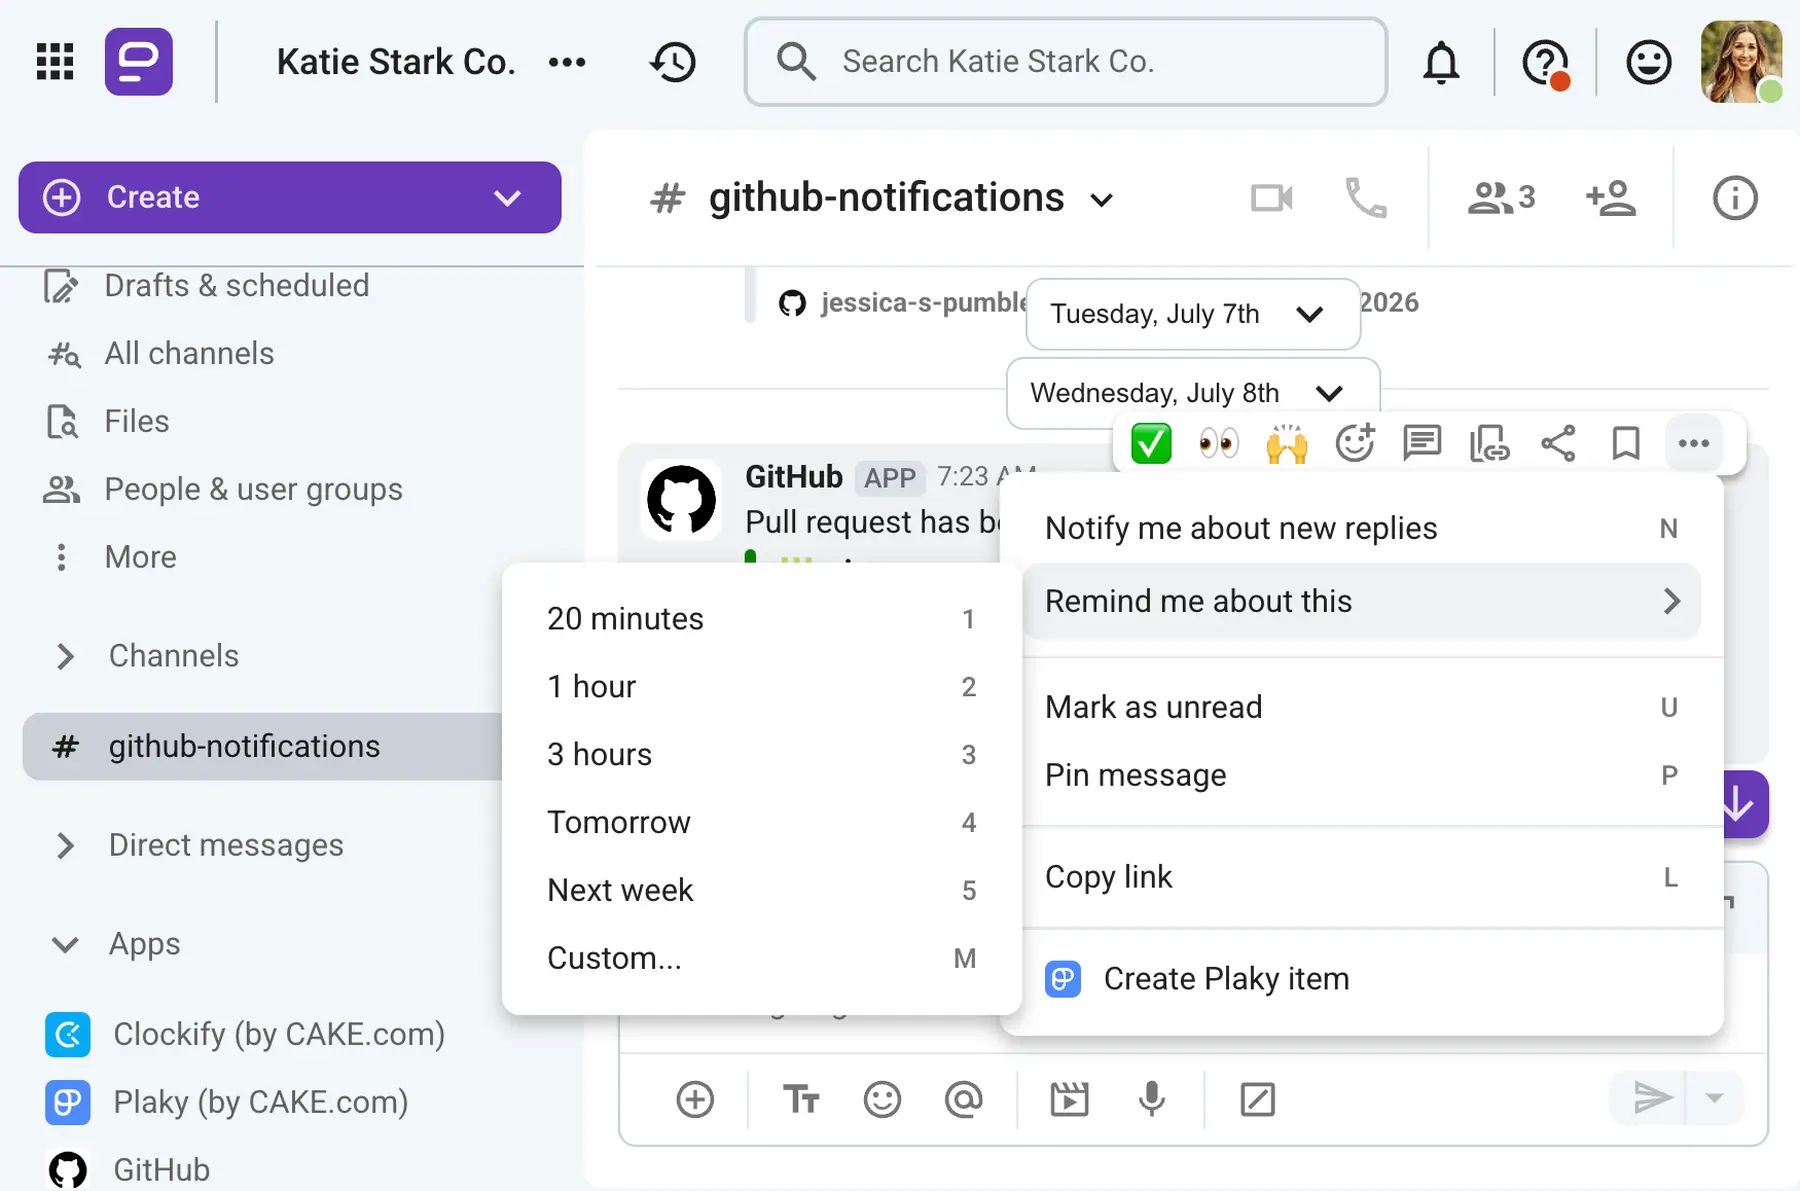Choose Next week reminder
Screen dimensions: 1800x1191
(762, 891)
